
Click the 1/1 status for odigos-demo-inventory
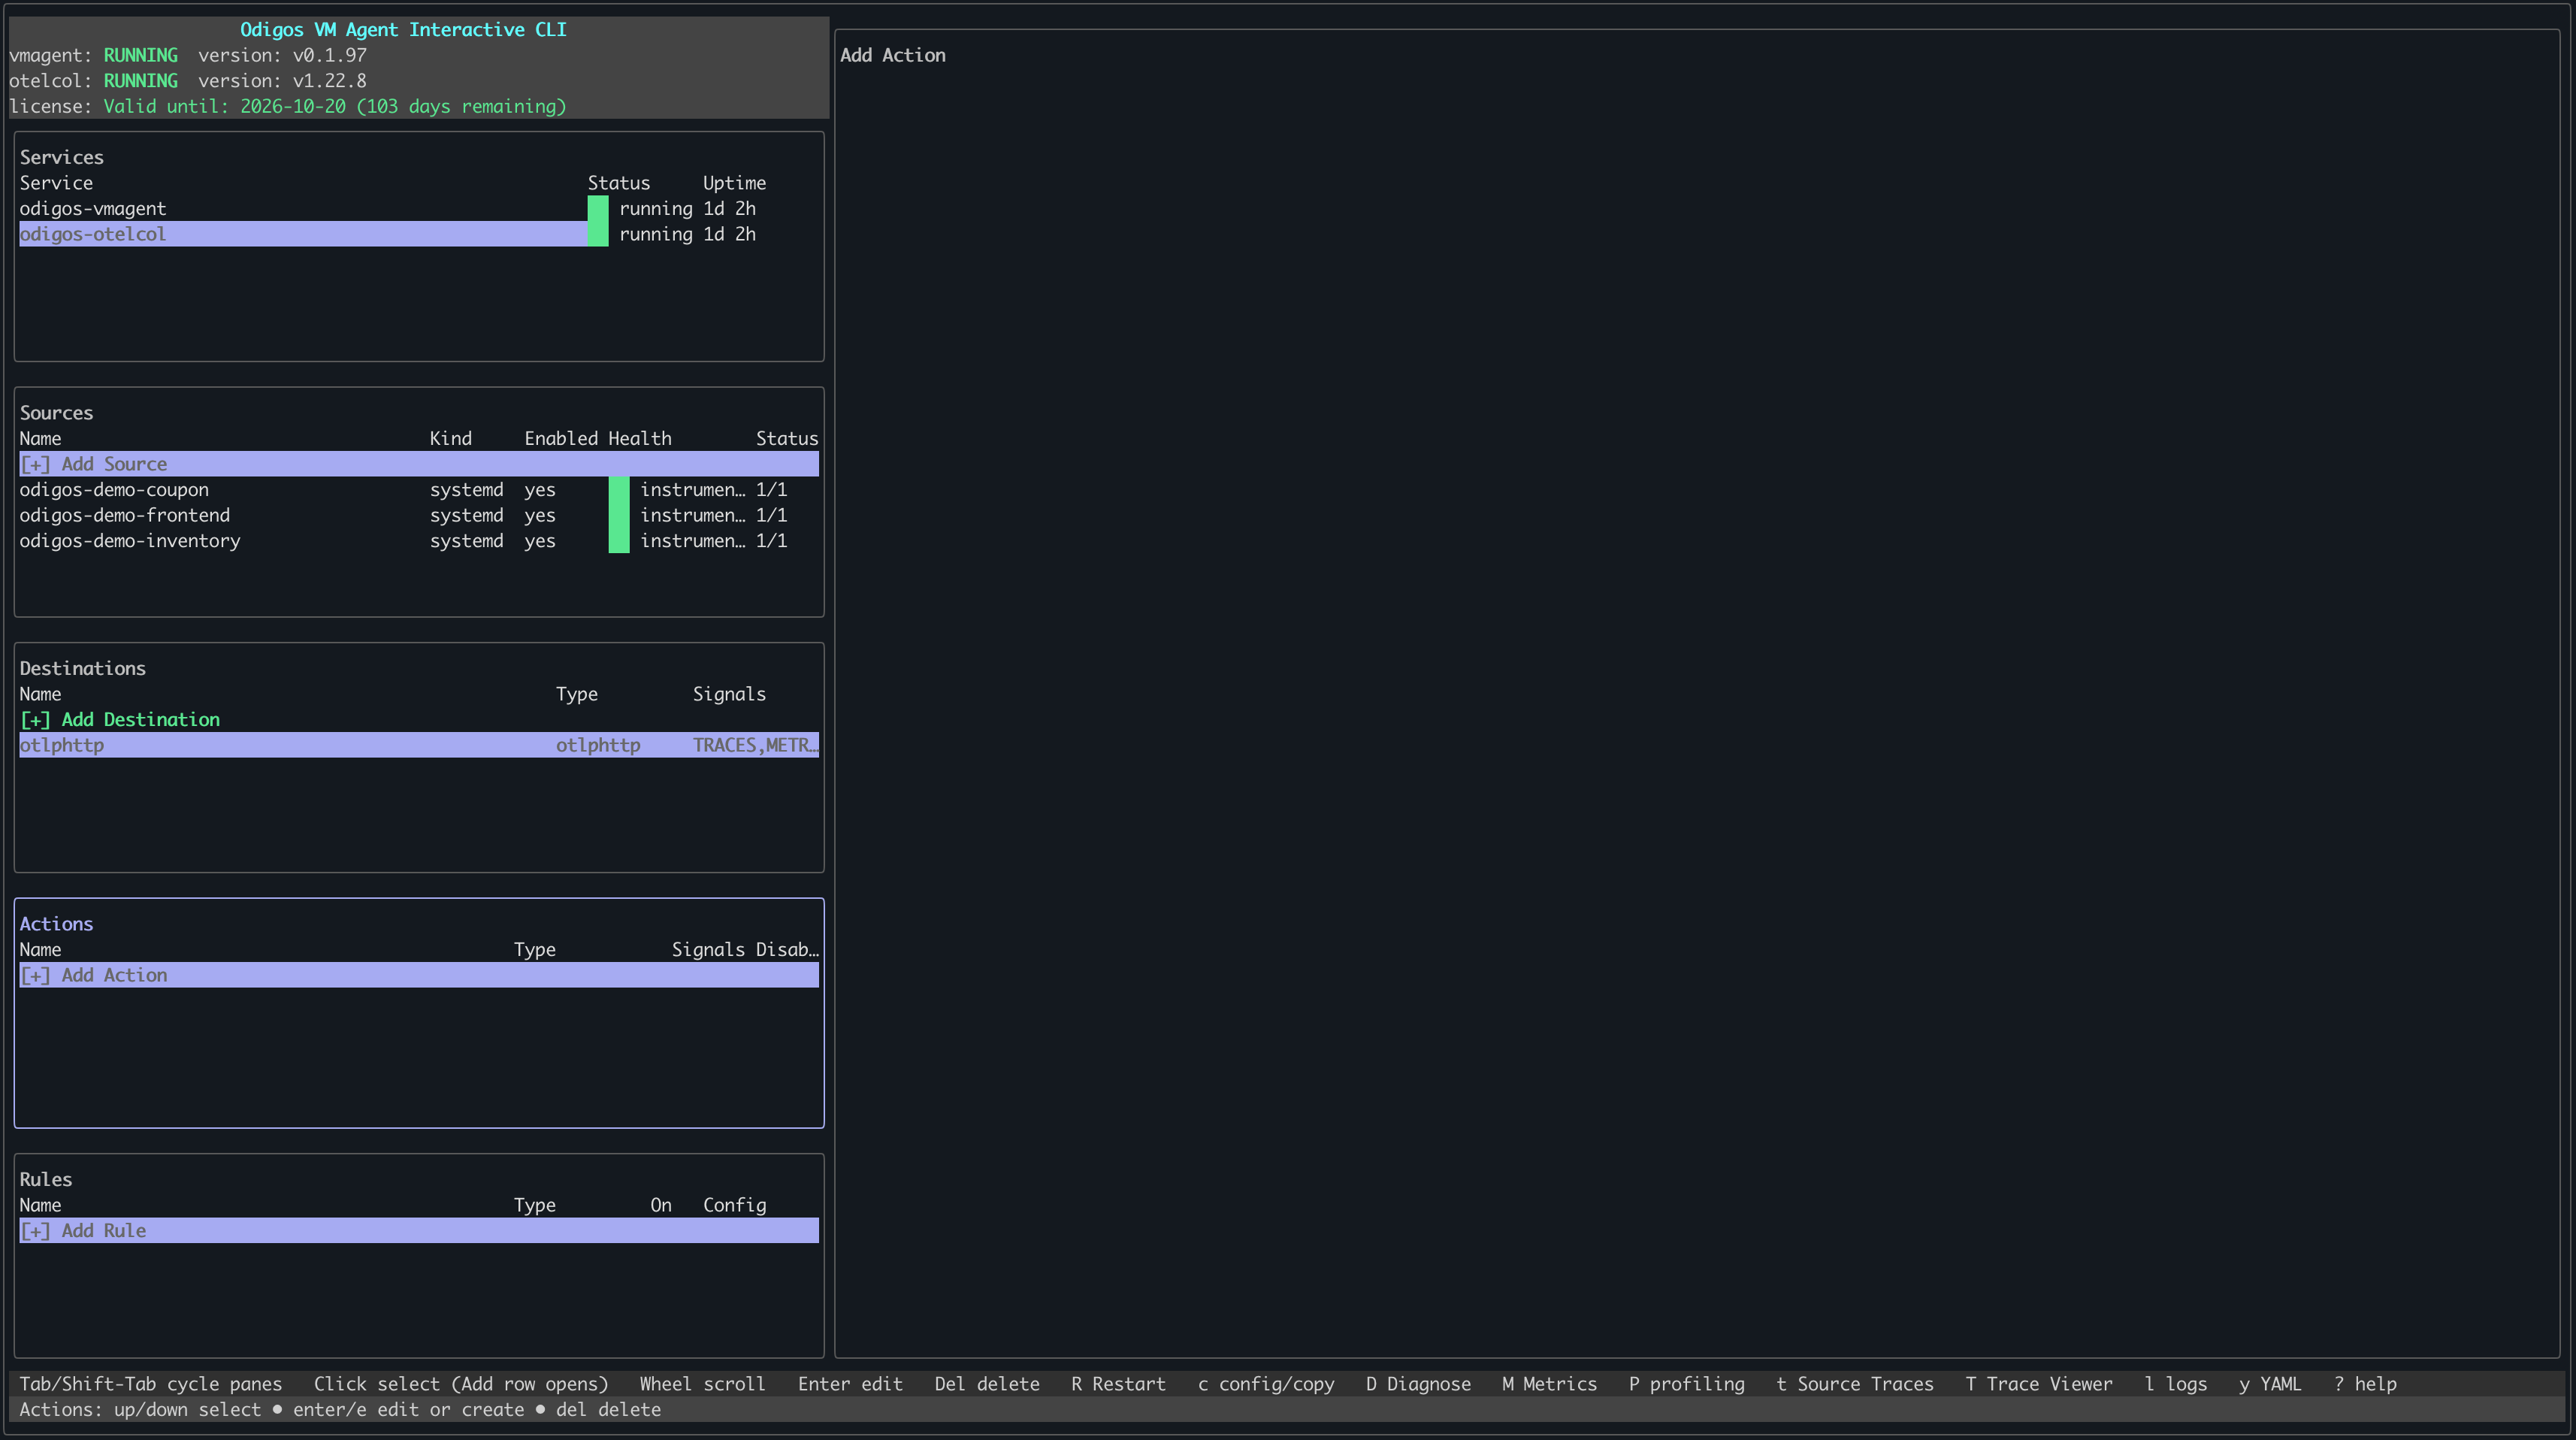pyautogui.click(x=771, y=541)
